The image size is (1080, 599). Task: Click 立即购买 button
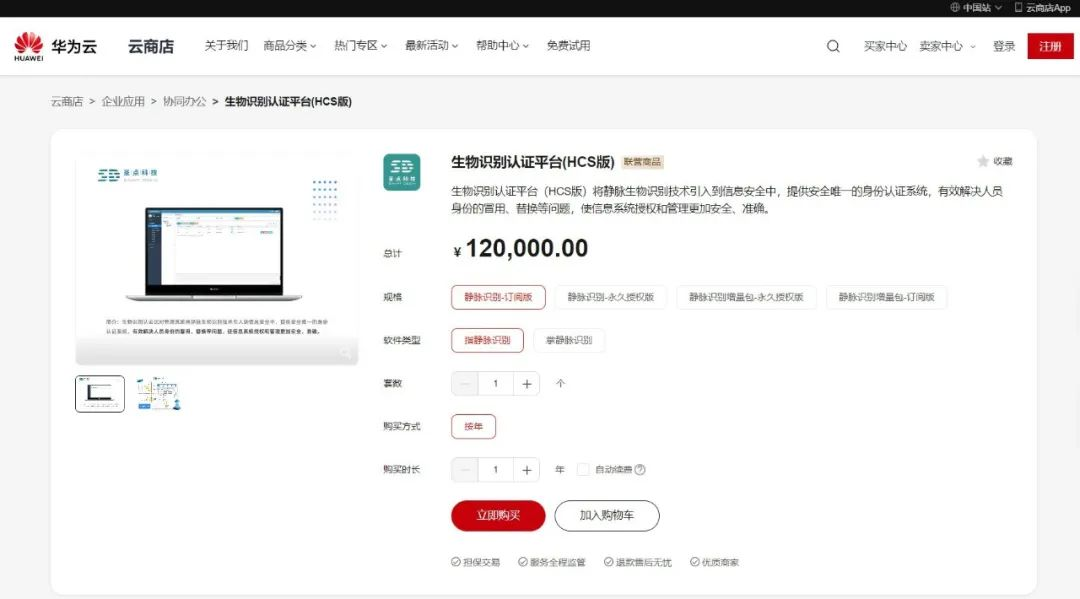click(498, 516)
